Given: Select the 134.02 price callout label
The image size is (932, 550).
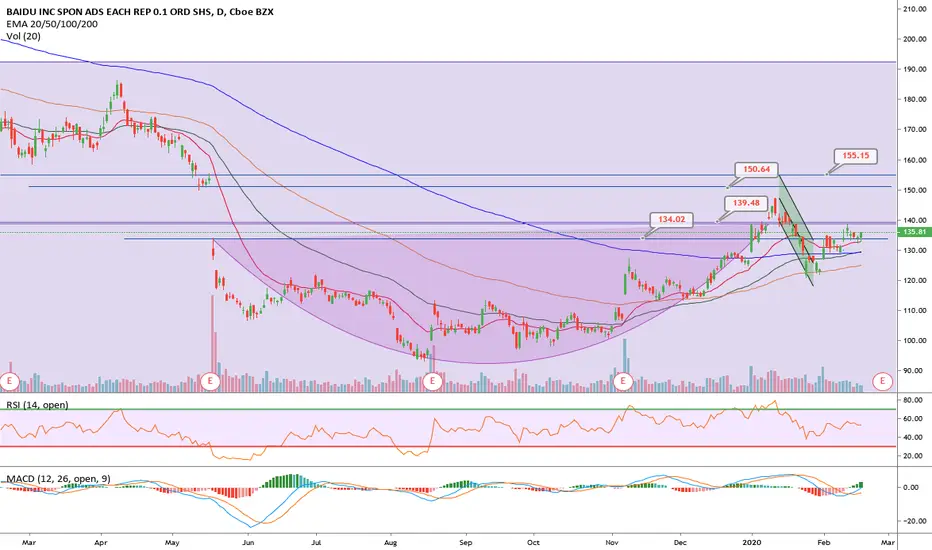Looking at the screenshot, I should point(671,219).
